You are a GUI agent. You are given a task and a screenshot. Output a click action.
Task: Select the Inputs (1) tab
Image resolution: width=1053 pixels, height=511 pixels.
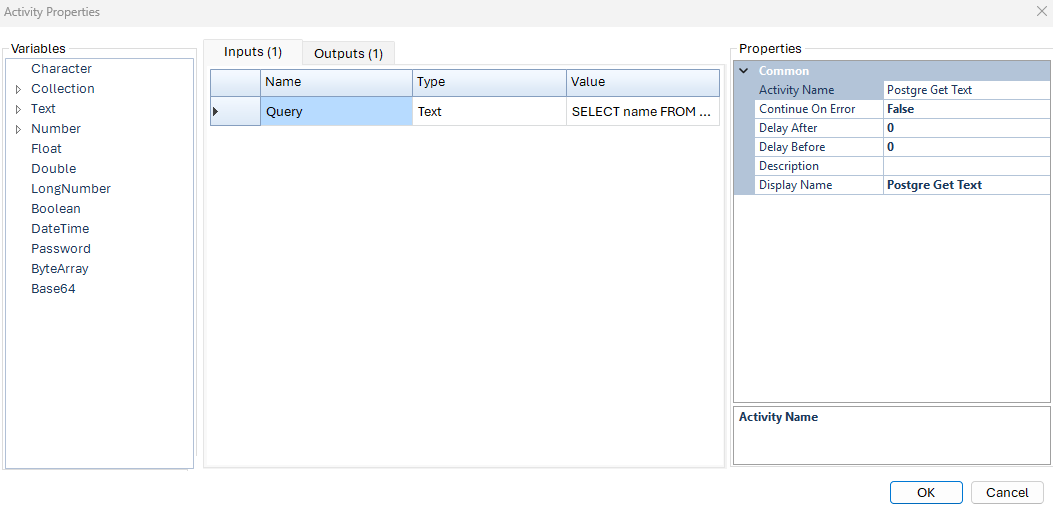(253, 52)
